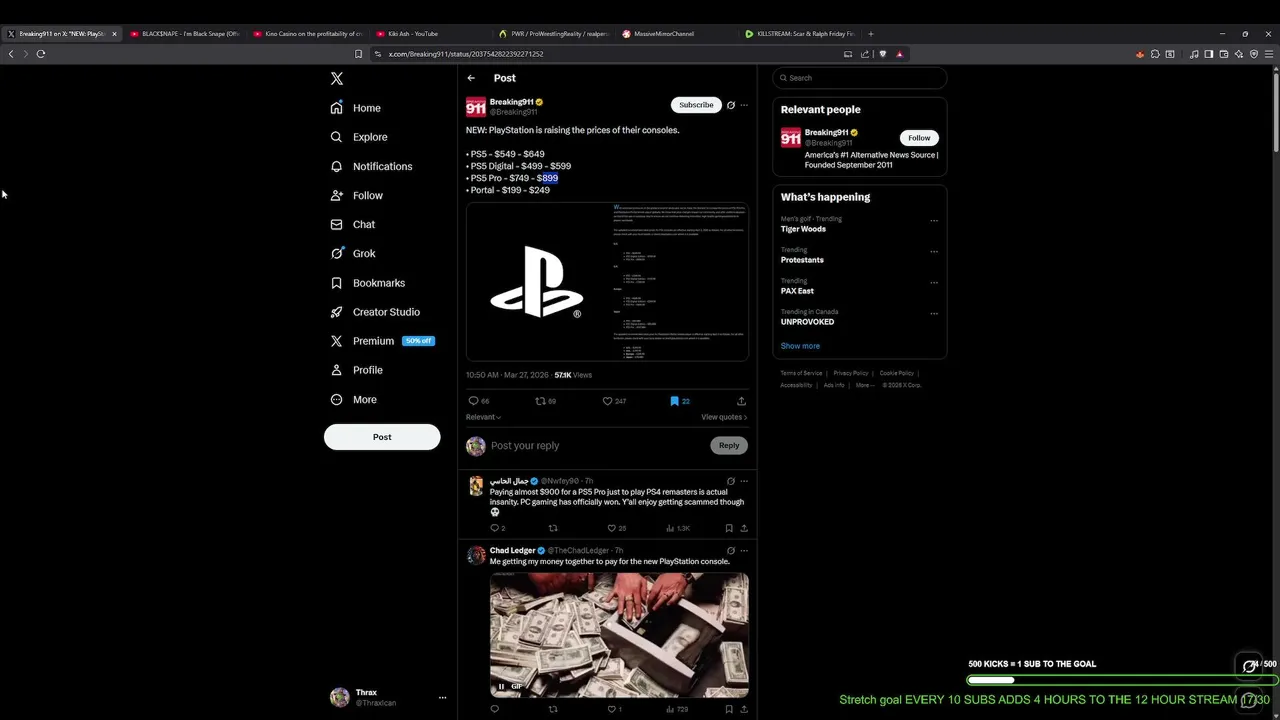Bookmark the Nwfey90 reply
The height and width of the screenshot is (720, 1280).
(x=729, y=528)
